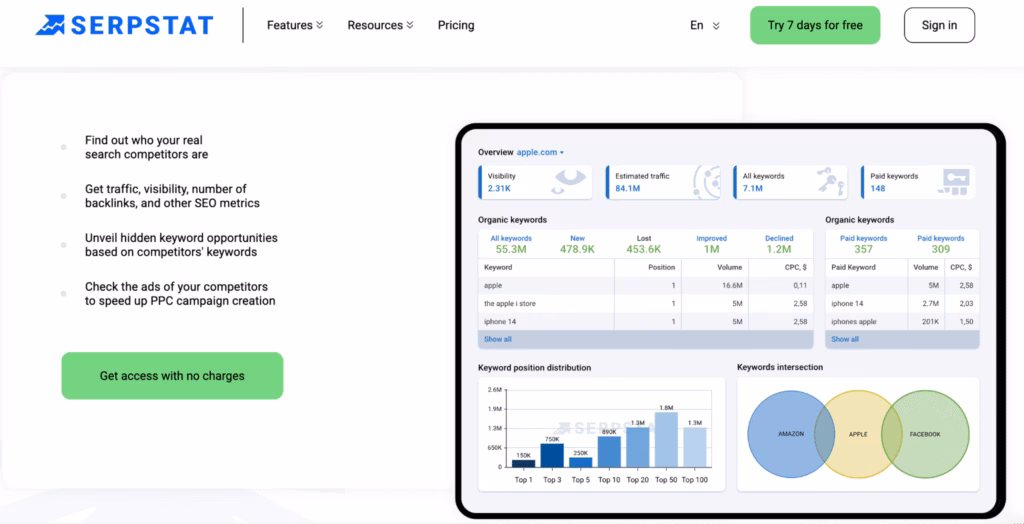Open the apple.com domain dropdown
Viewport: 1024px width, 524px height.
coord(541,152)
